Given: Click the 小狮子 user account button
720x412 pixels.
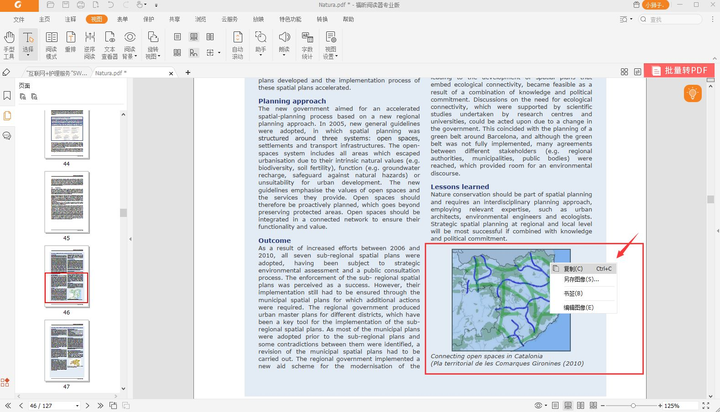Looking at the screenshot, I should [x=655, y=5].
